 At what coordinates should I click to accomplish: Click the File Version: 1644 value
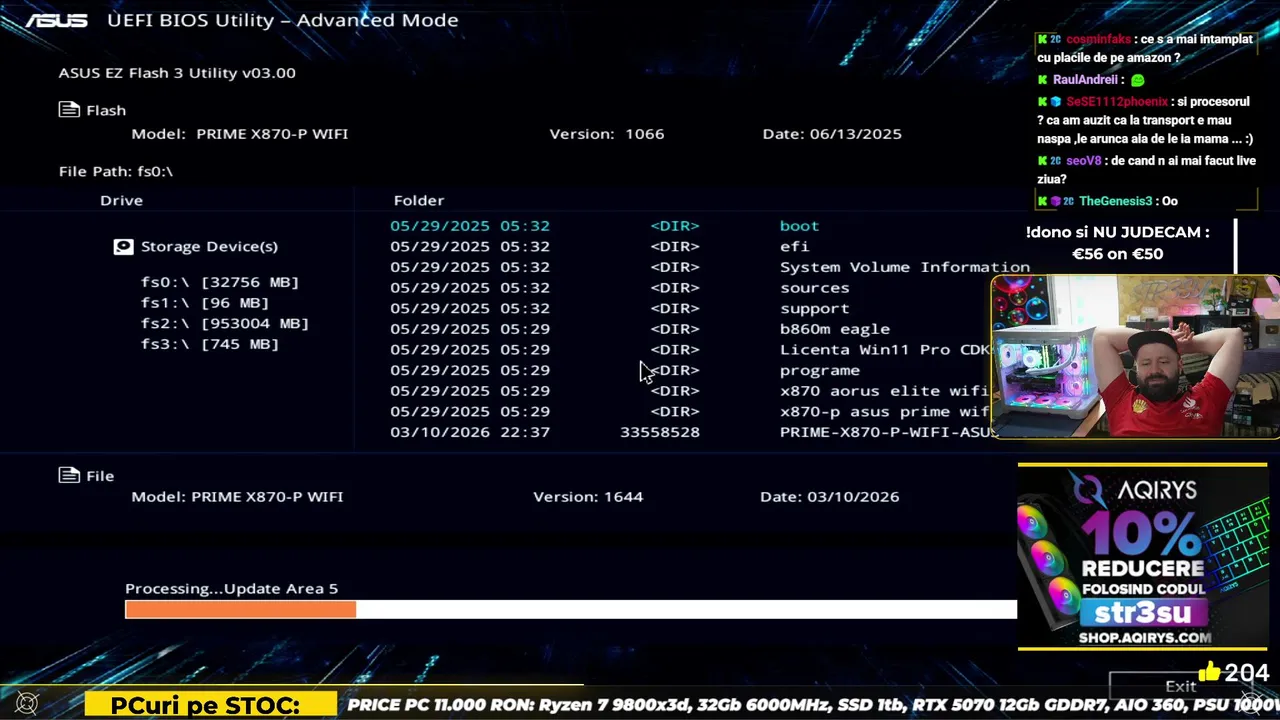point(588,497)
